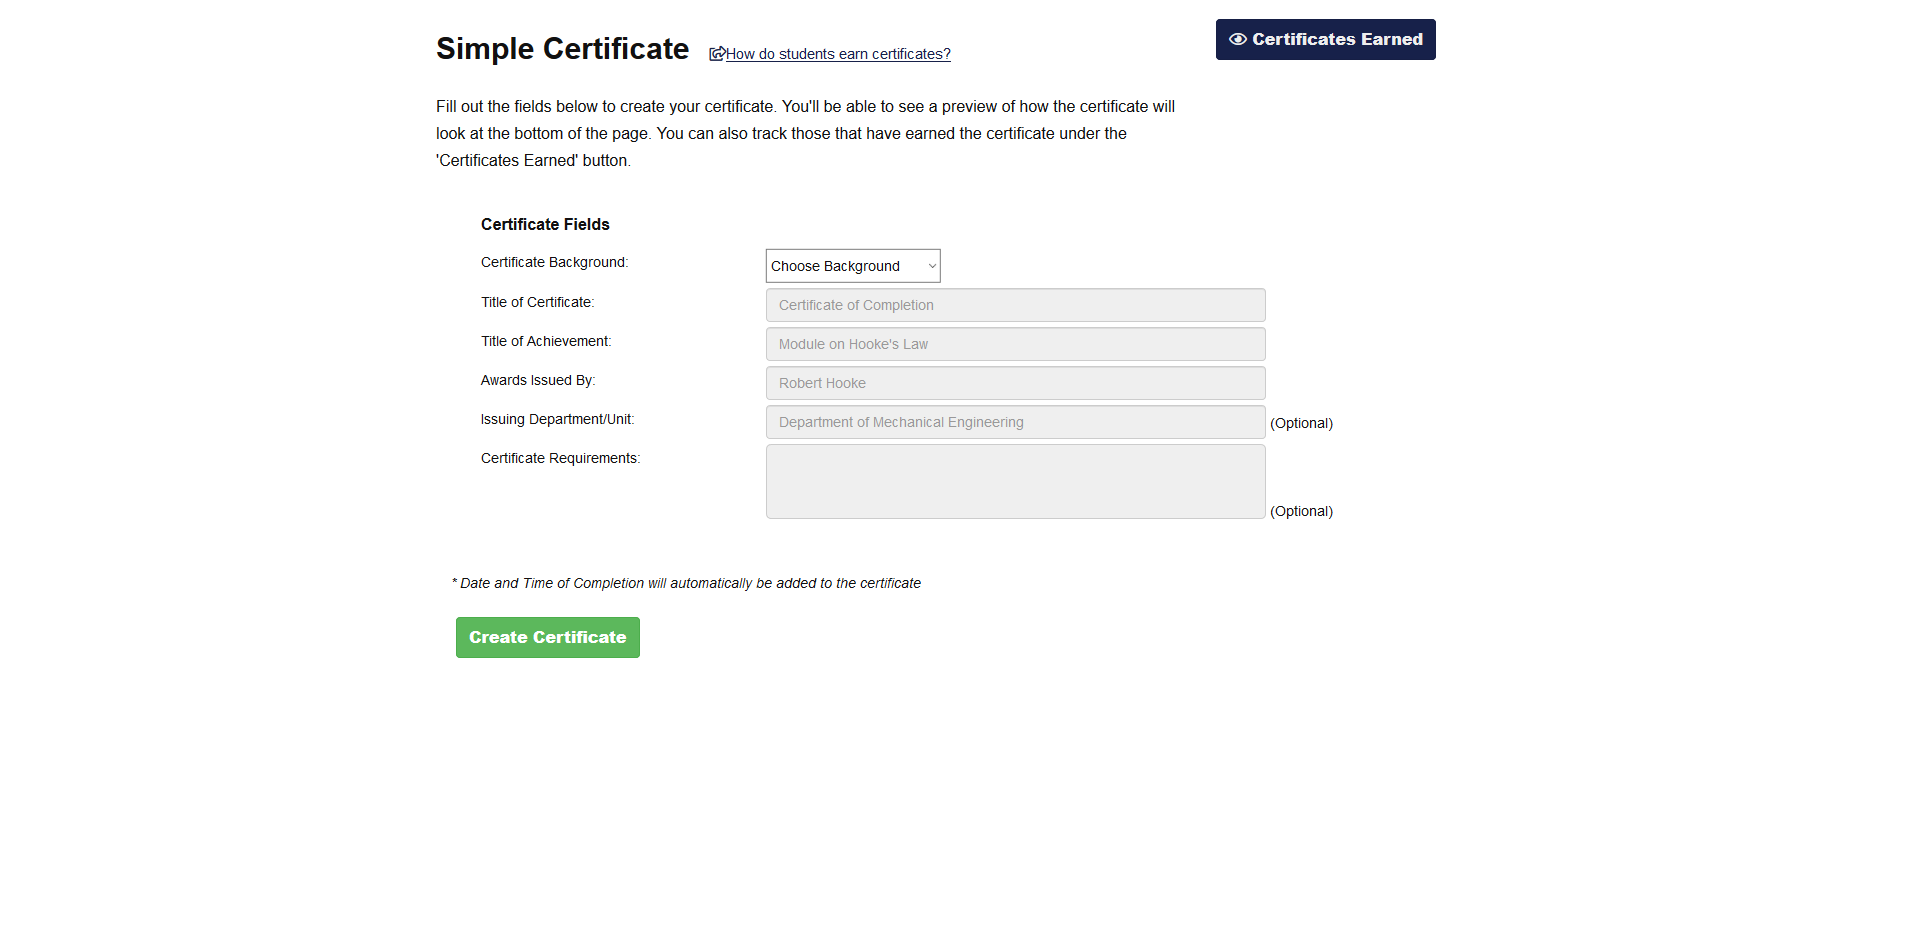Open the Choose Background dropdown

pos(851,266)
